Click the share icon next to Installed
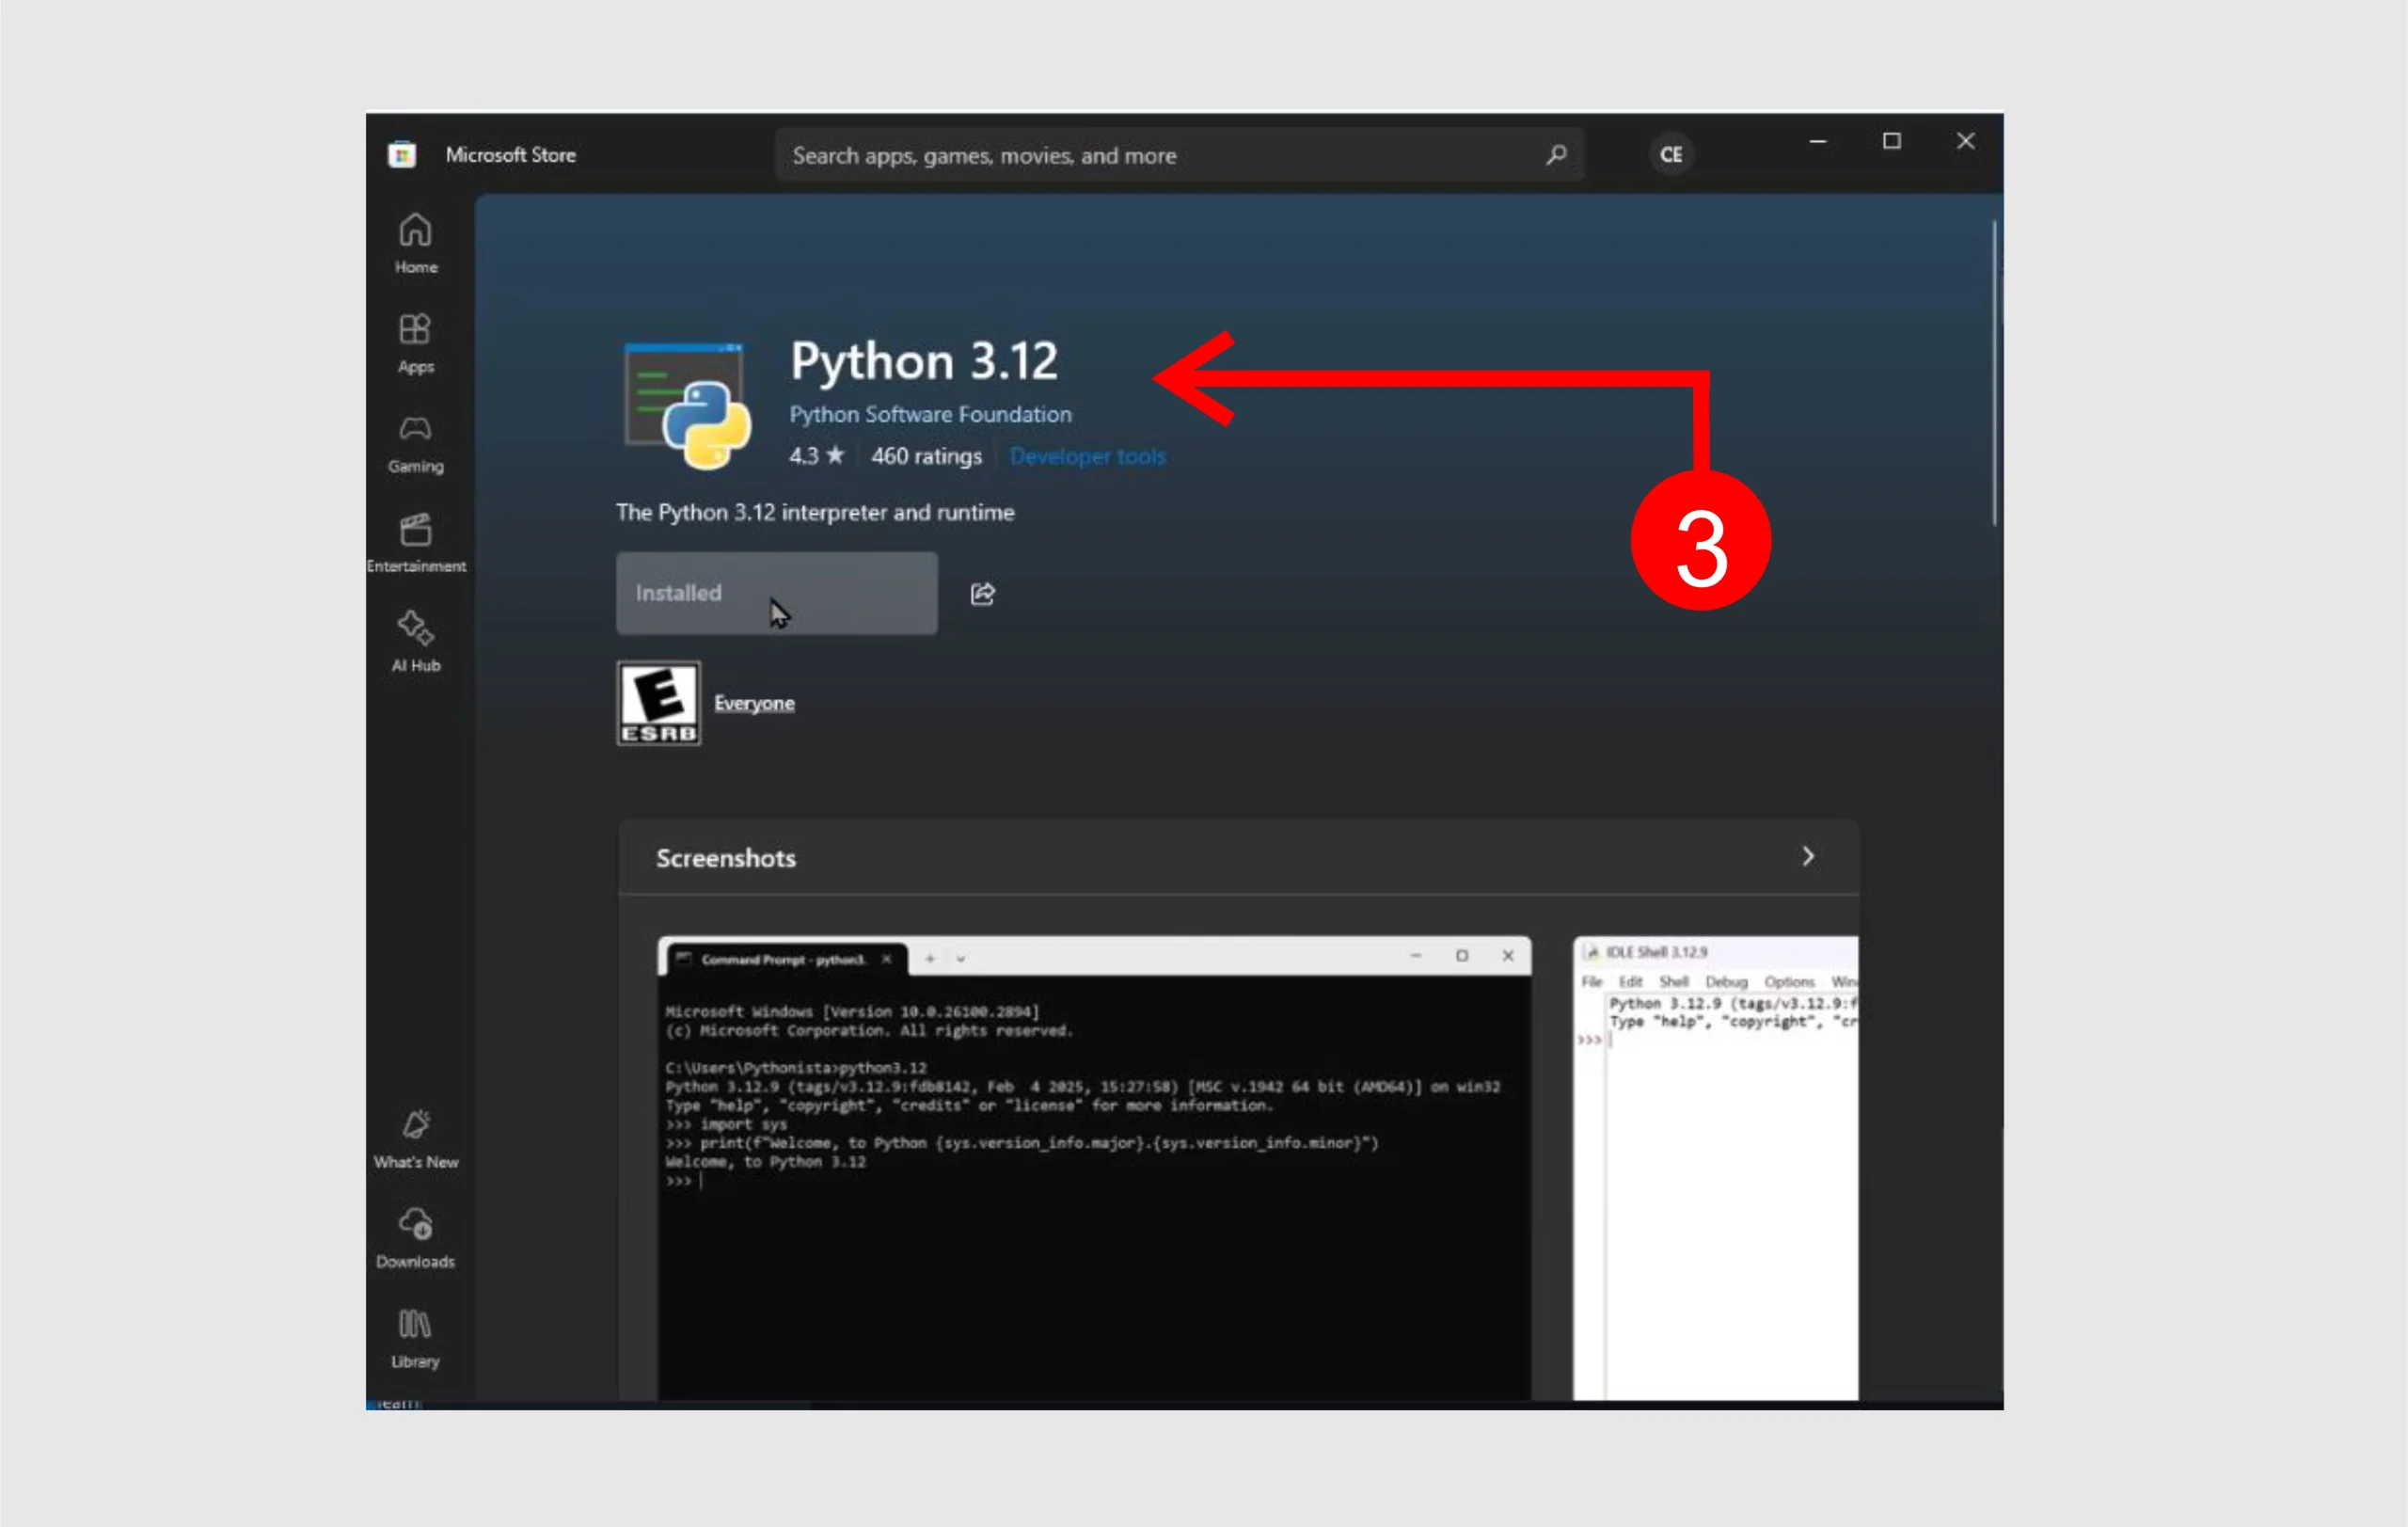This screenshot has width=2408, height=1527. coord(982,594)
